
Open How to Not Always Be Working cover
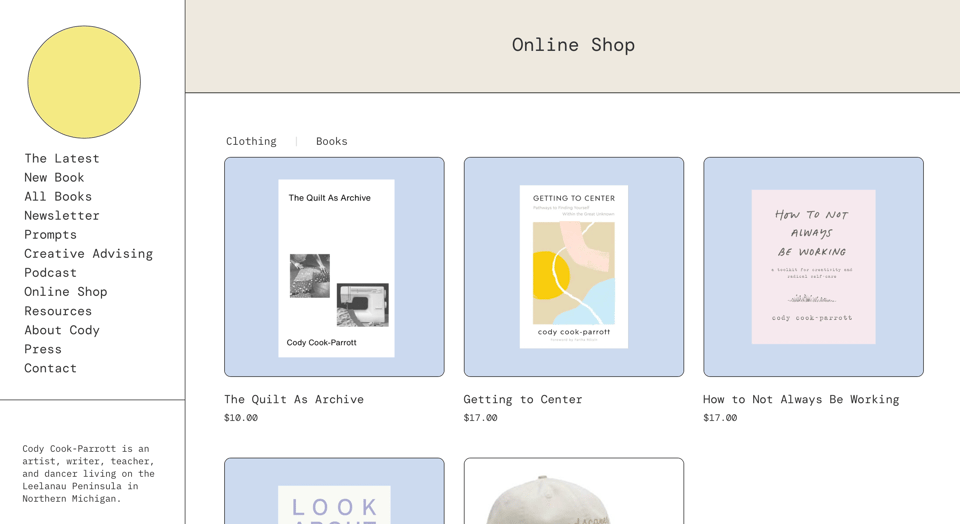point(813,267)
